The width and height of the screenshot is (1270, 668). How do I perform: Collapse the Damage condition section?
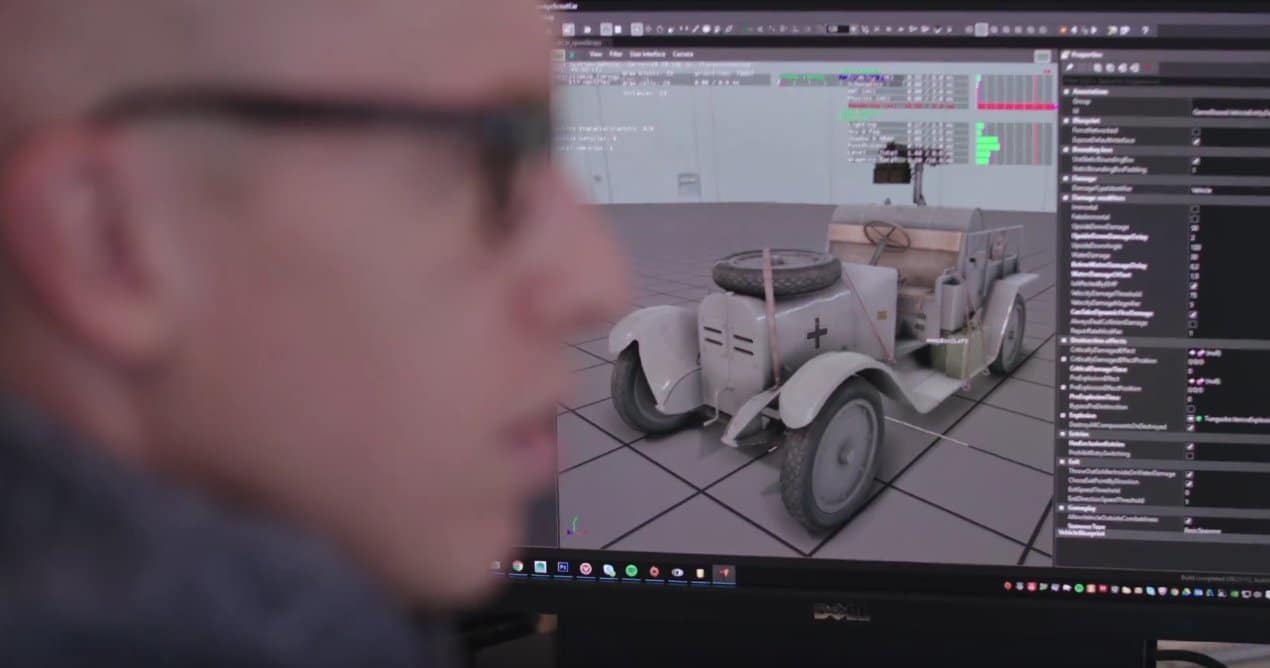click(x=1065, y=198)
